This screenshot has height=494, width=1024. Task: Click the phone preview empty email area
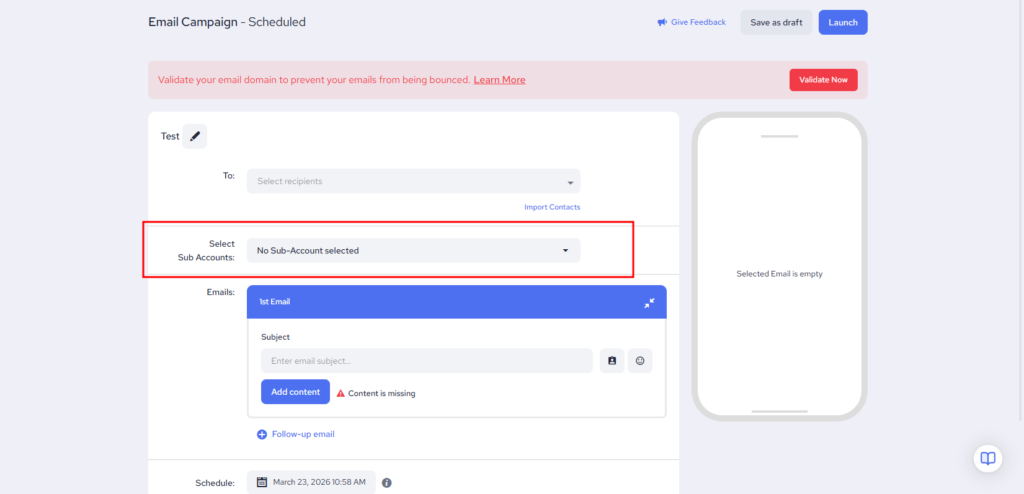pyautogui.click(x=779, y=273)
